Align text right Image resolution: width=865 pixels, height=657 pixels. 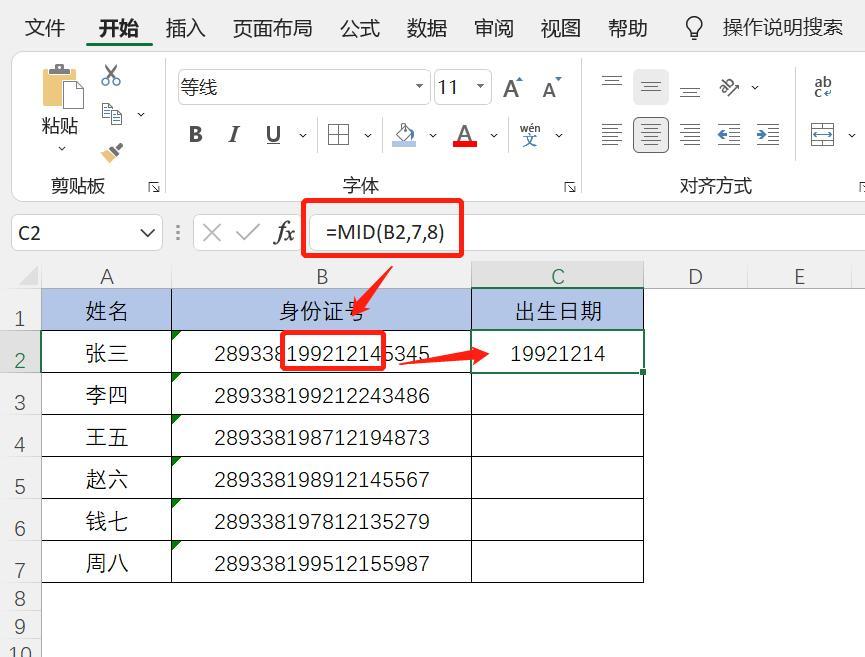[690, 135]
